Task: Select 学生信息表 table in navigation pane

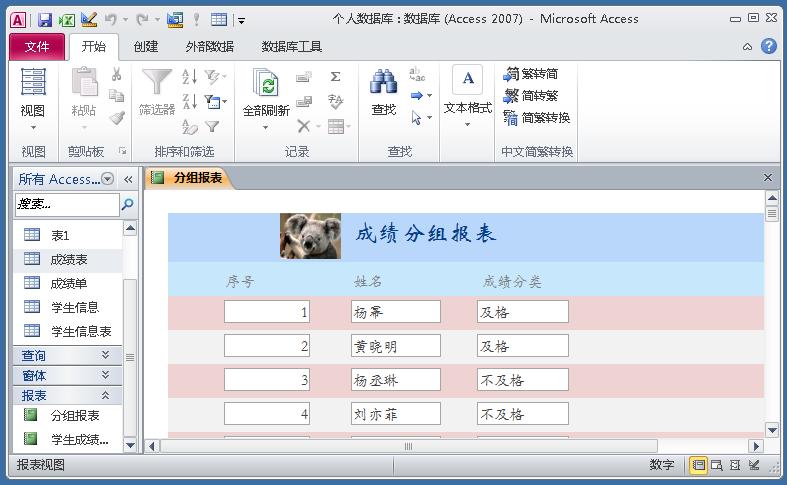Action: pos(68,331)
